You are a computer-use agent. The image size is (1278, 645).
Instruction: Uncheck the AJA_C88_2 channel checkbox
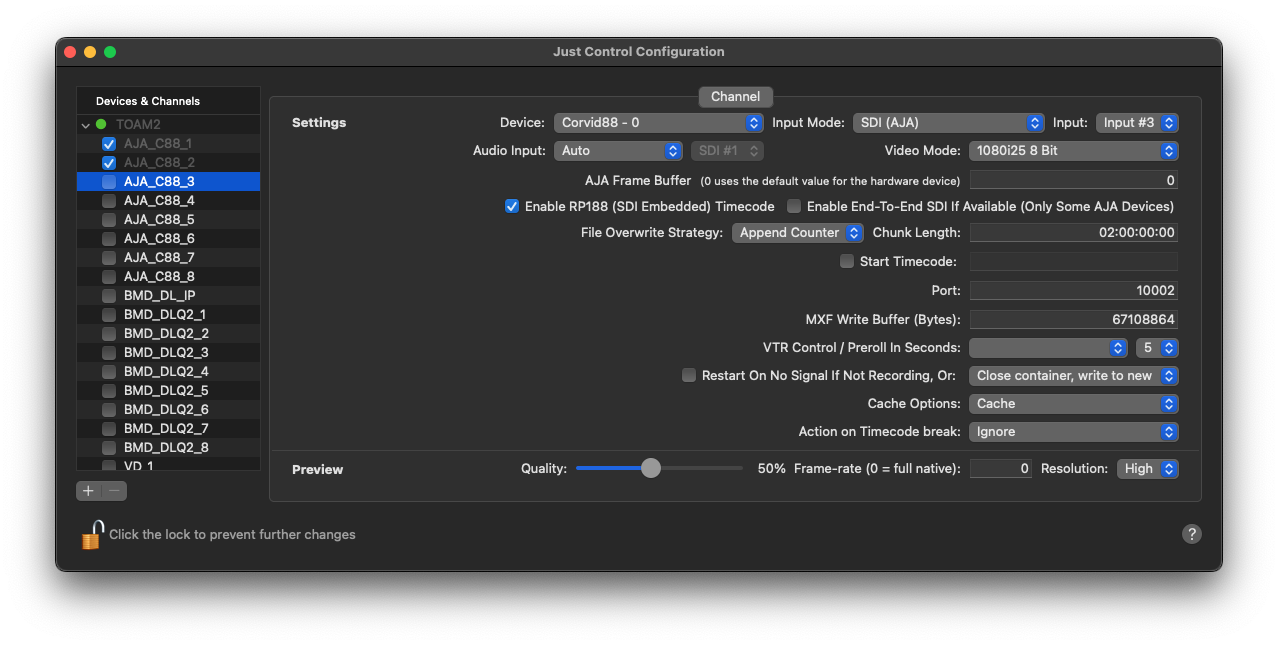(x=109, y=163)
